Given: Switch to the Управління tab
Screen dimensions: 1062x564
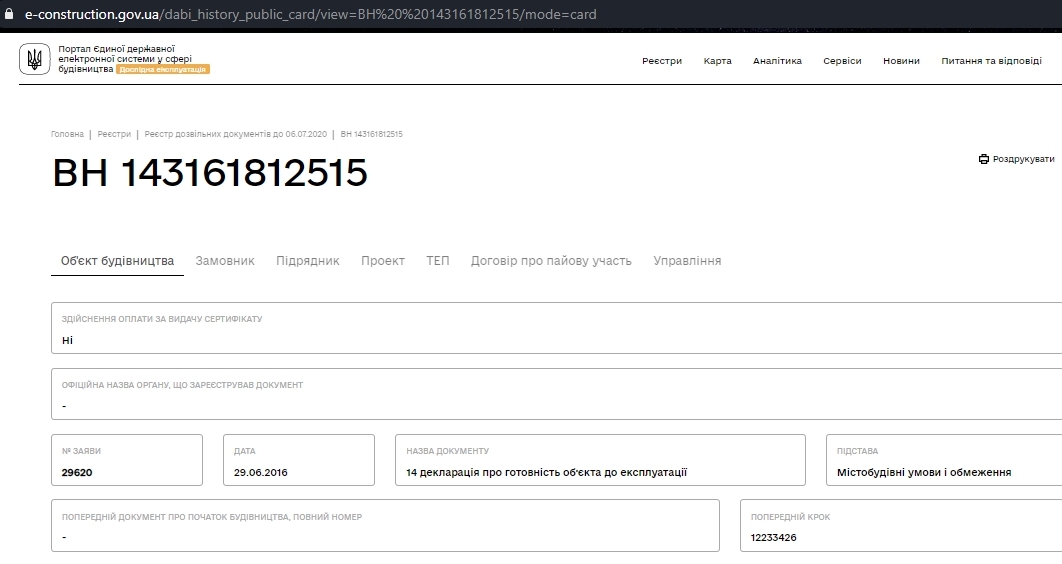Looking at the screenshot, I should (687, 261).
